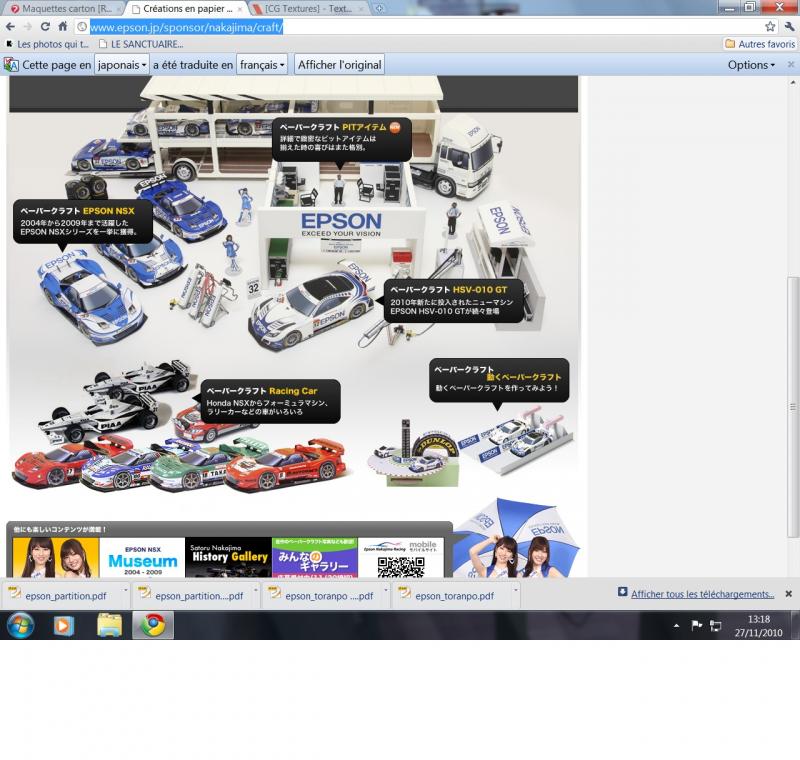Click the browser back arrow
The height and width of the screenshot is (760, 800).
(10, 27)
